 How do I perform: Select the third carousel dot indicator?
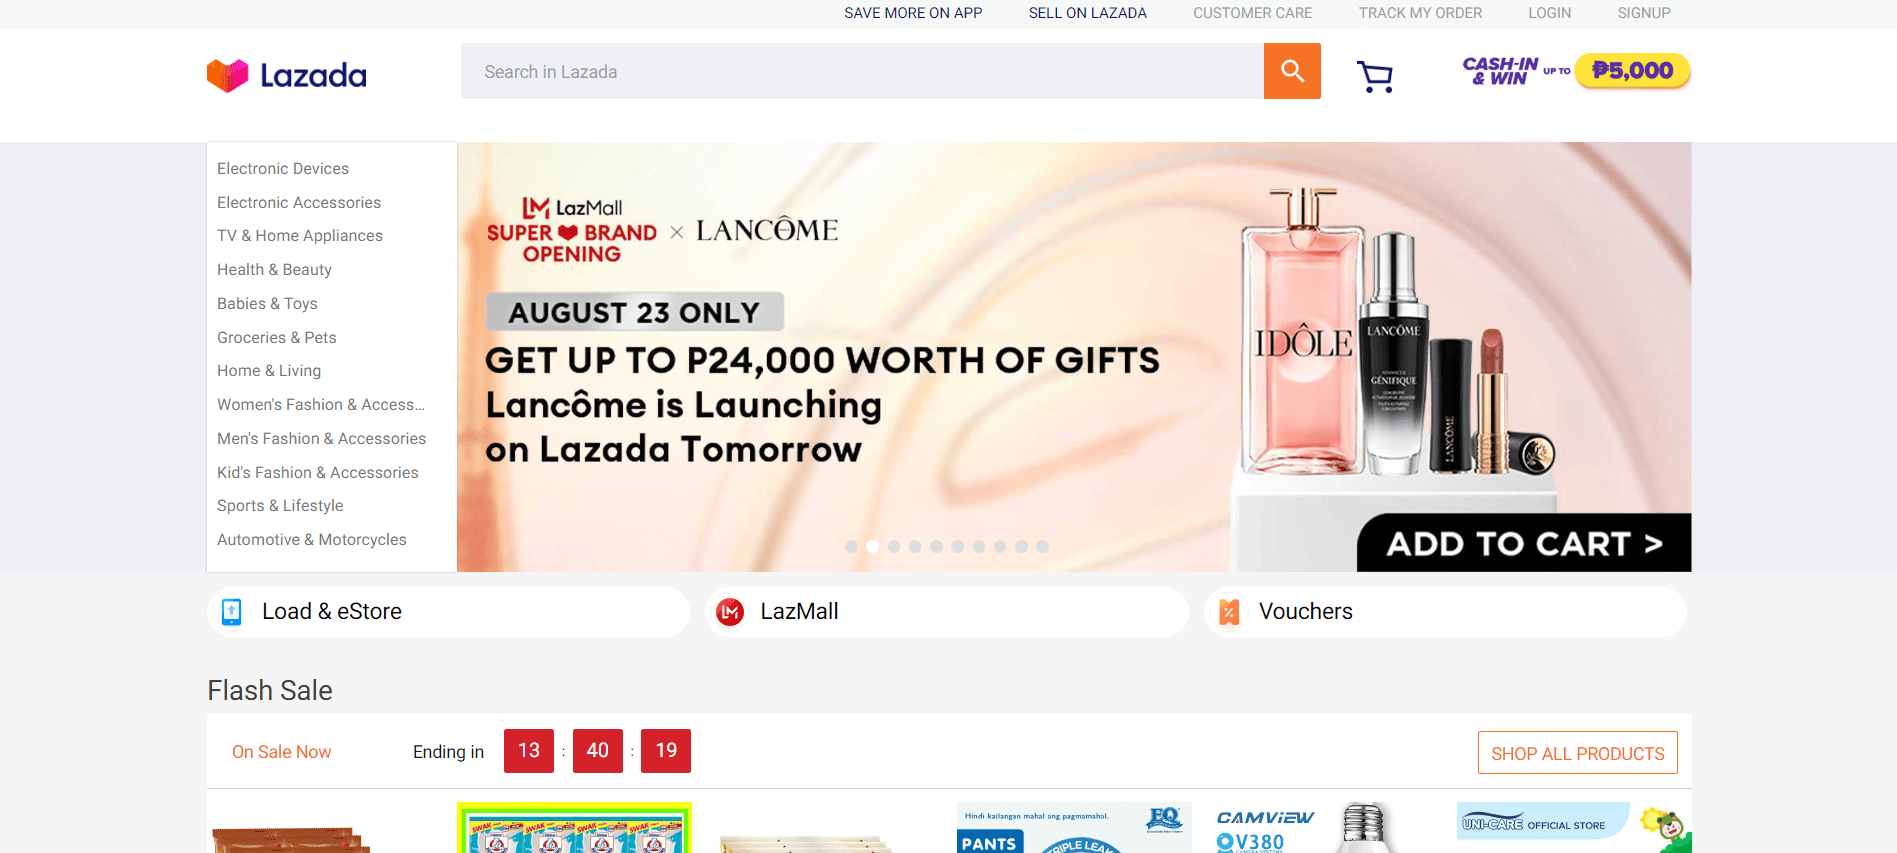[894, 546]
